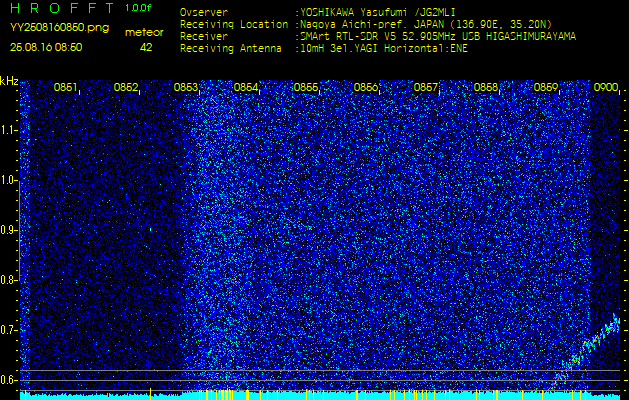Click observer name YOSHIKAWA Yasufumi /JG2MLI
The width and height of the screenshot is (629, 400).
377,12
